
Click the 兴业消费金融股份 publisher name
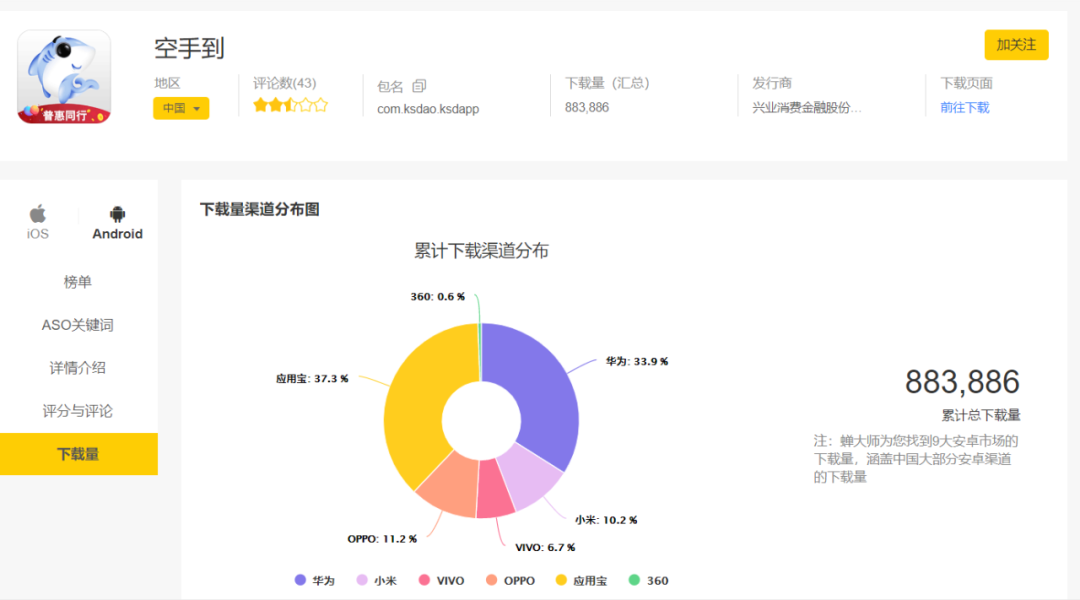[x=807, y=107]
